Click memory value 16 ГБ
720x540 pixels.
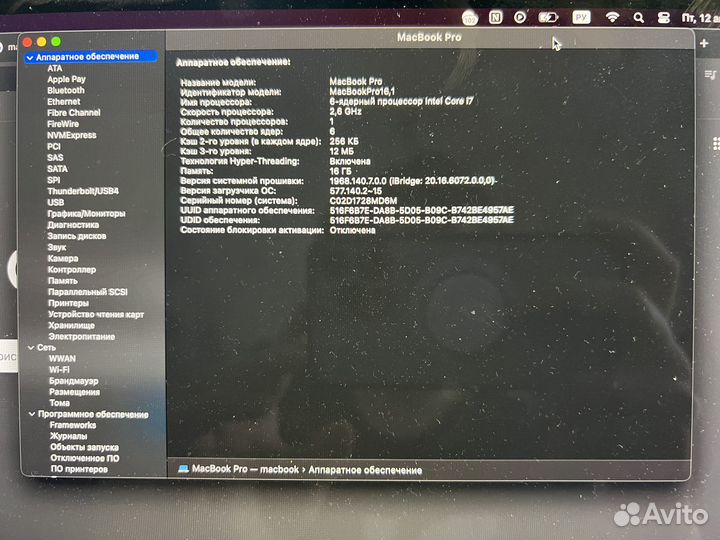(x=340, y=171)
